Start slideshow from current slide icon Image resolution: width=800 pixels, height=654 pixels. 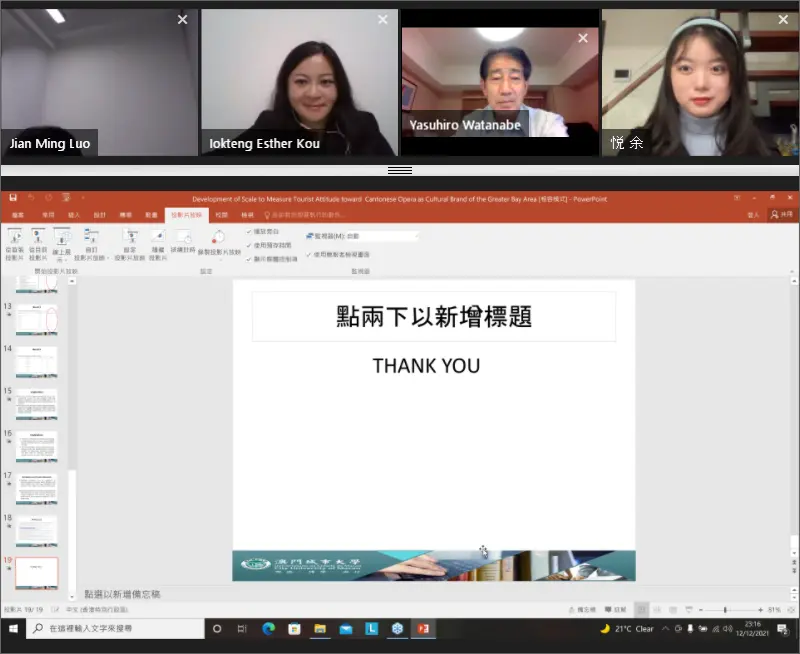[38, 238]
